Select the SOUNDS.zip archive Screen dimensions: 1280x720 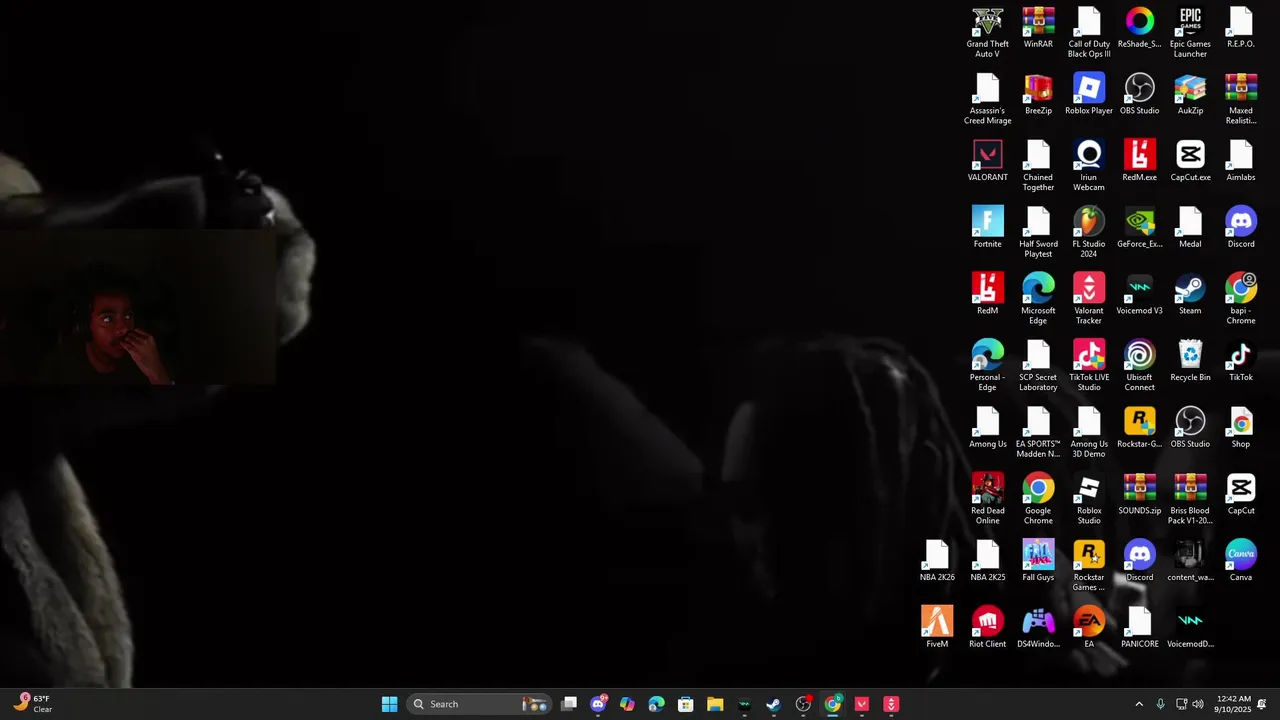[x=1139, y=496]
